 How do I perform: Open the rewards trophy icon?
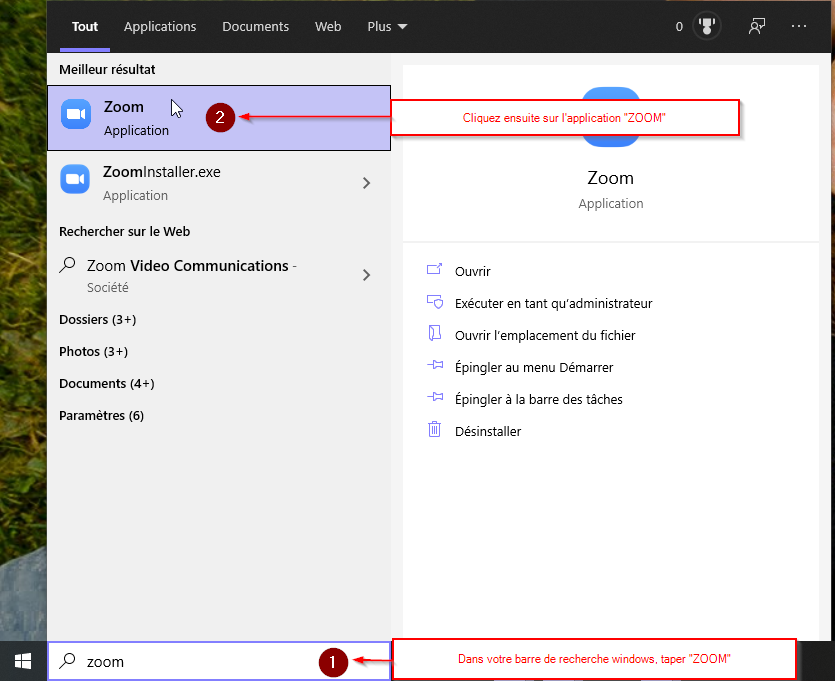tap(709, 27)
